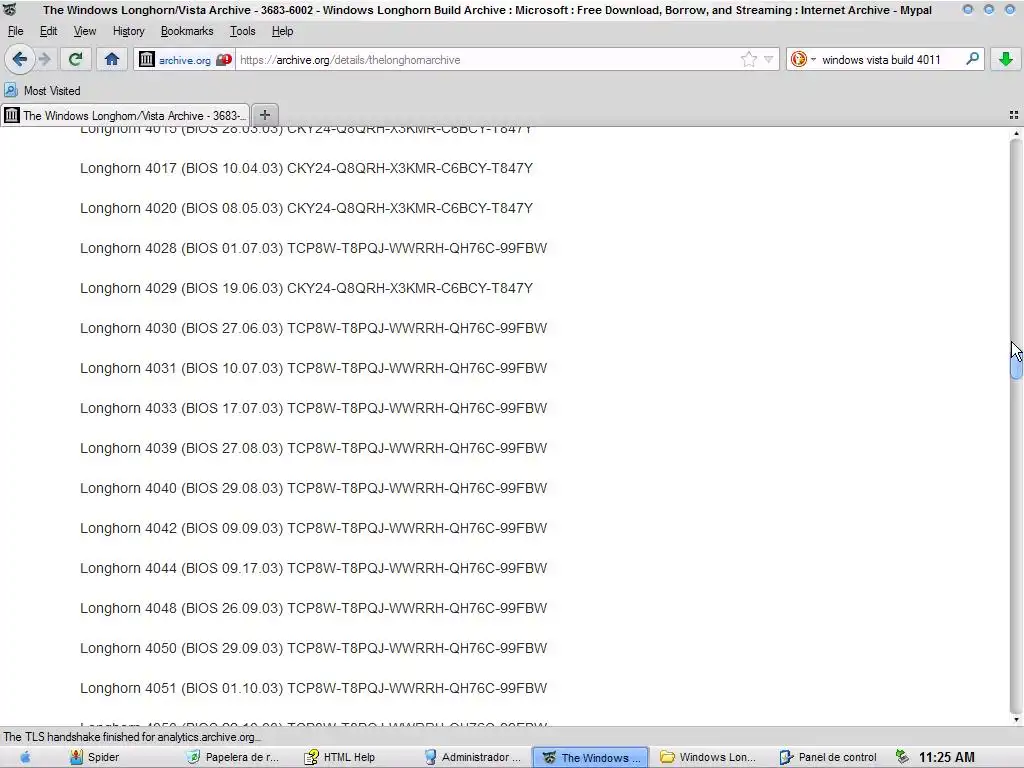Open the Most Visited bookmarks folder
The height and width of the screenshot is (768, 1024).
click(42, 91)
